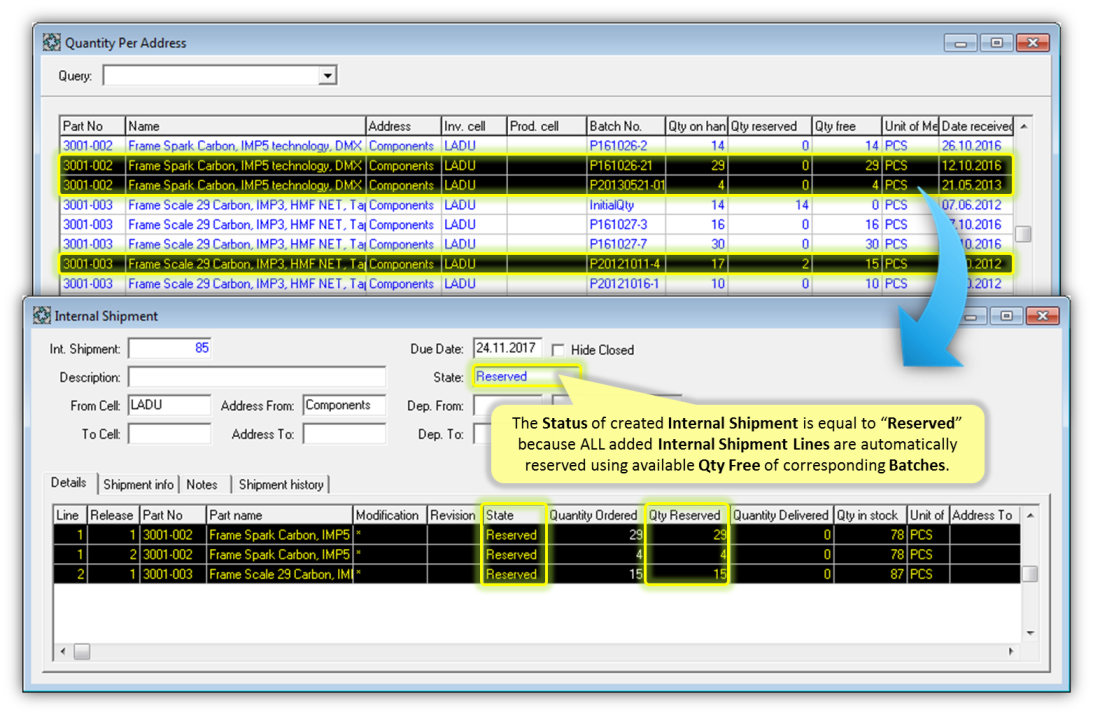
Task: Select the row with batch P20130521-01
Action: tap(535, 185)
